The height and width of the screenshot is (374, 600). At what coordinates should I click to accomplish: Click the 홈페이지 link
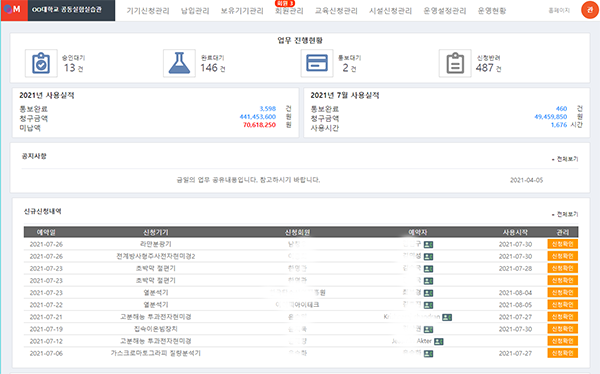click(559, 11)
